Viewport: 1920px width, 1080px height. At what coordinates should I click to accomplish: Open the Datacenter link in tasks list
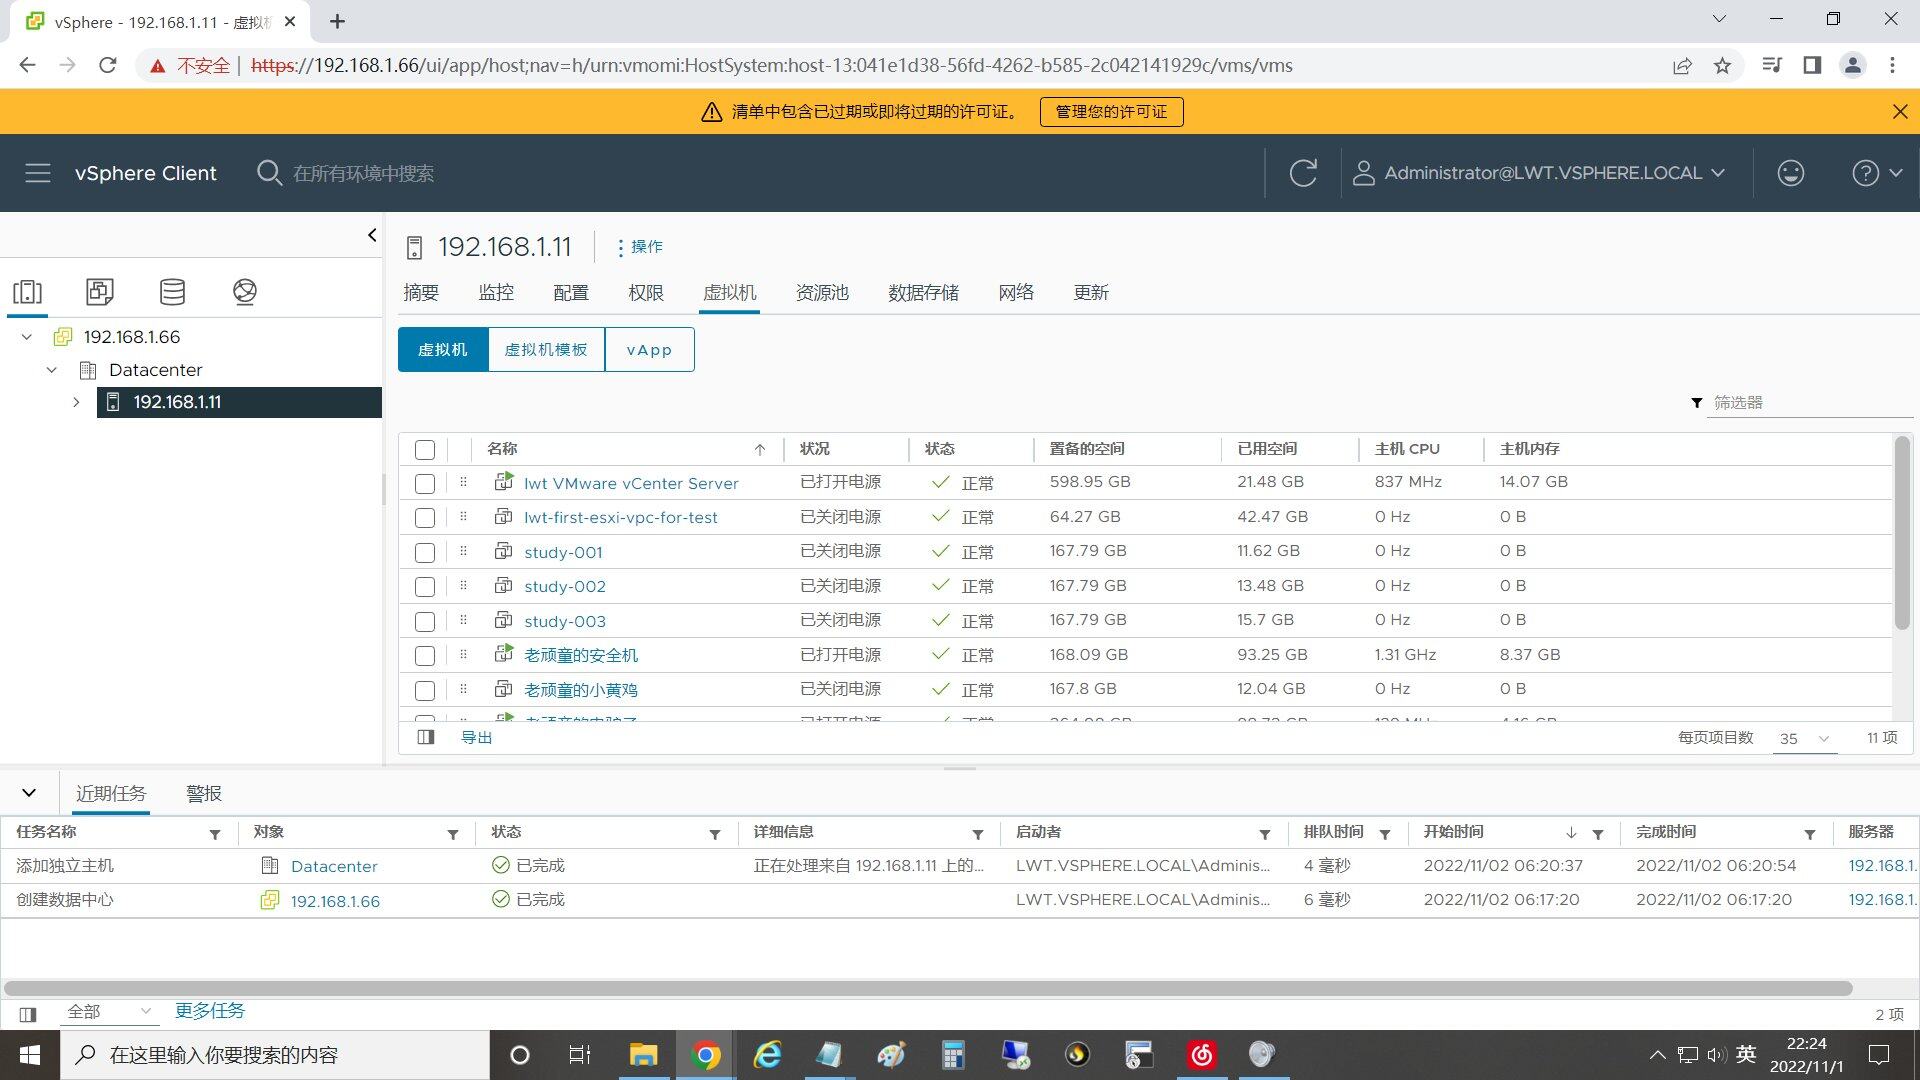click(334, 867)
